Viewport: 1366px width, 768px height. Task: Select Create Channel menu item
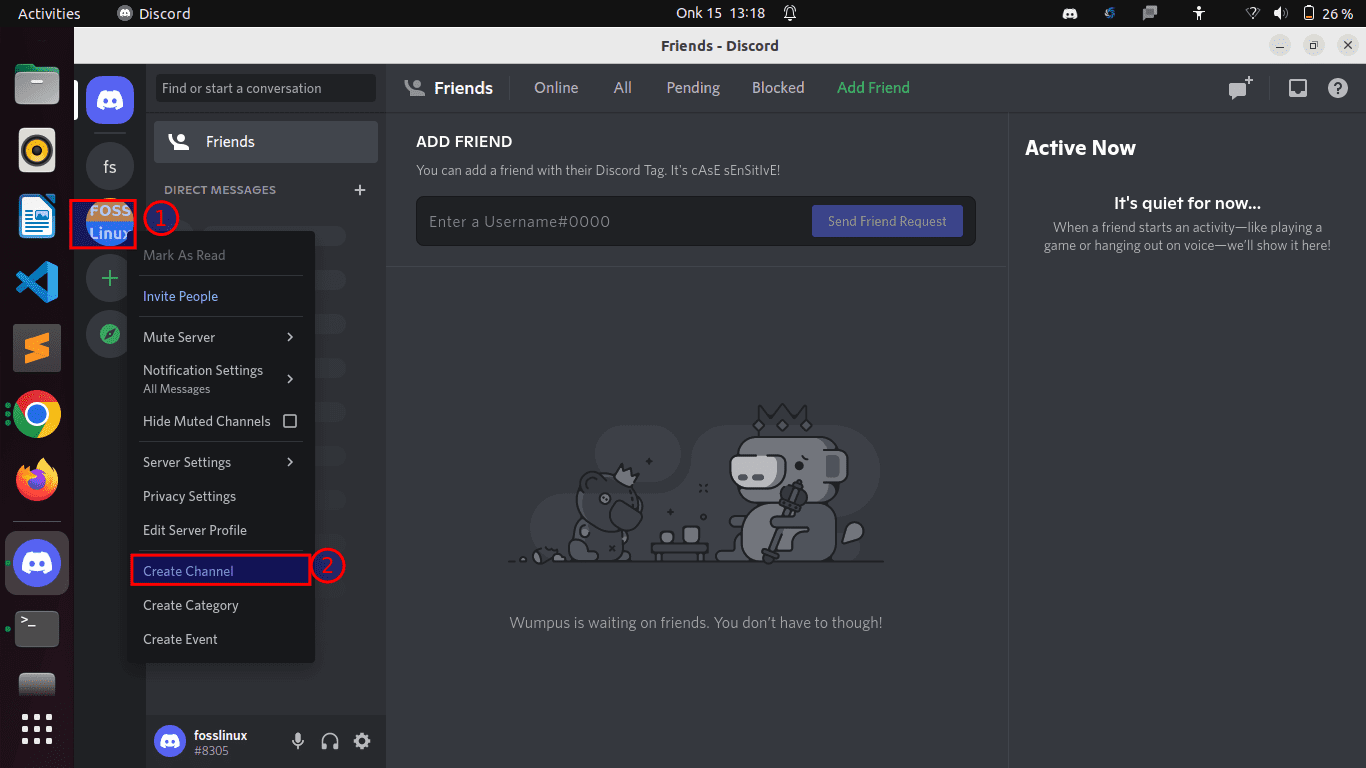pos(221,571)
